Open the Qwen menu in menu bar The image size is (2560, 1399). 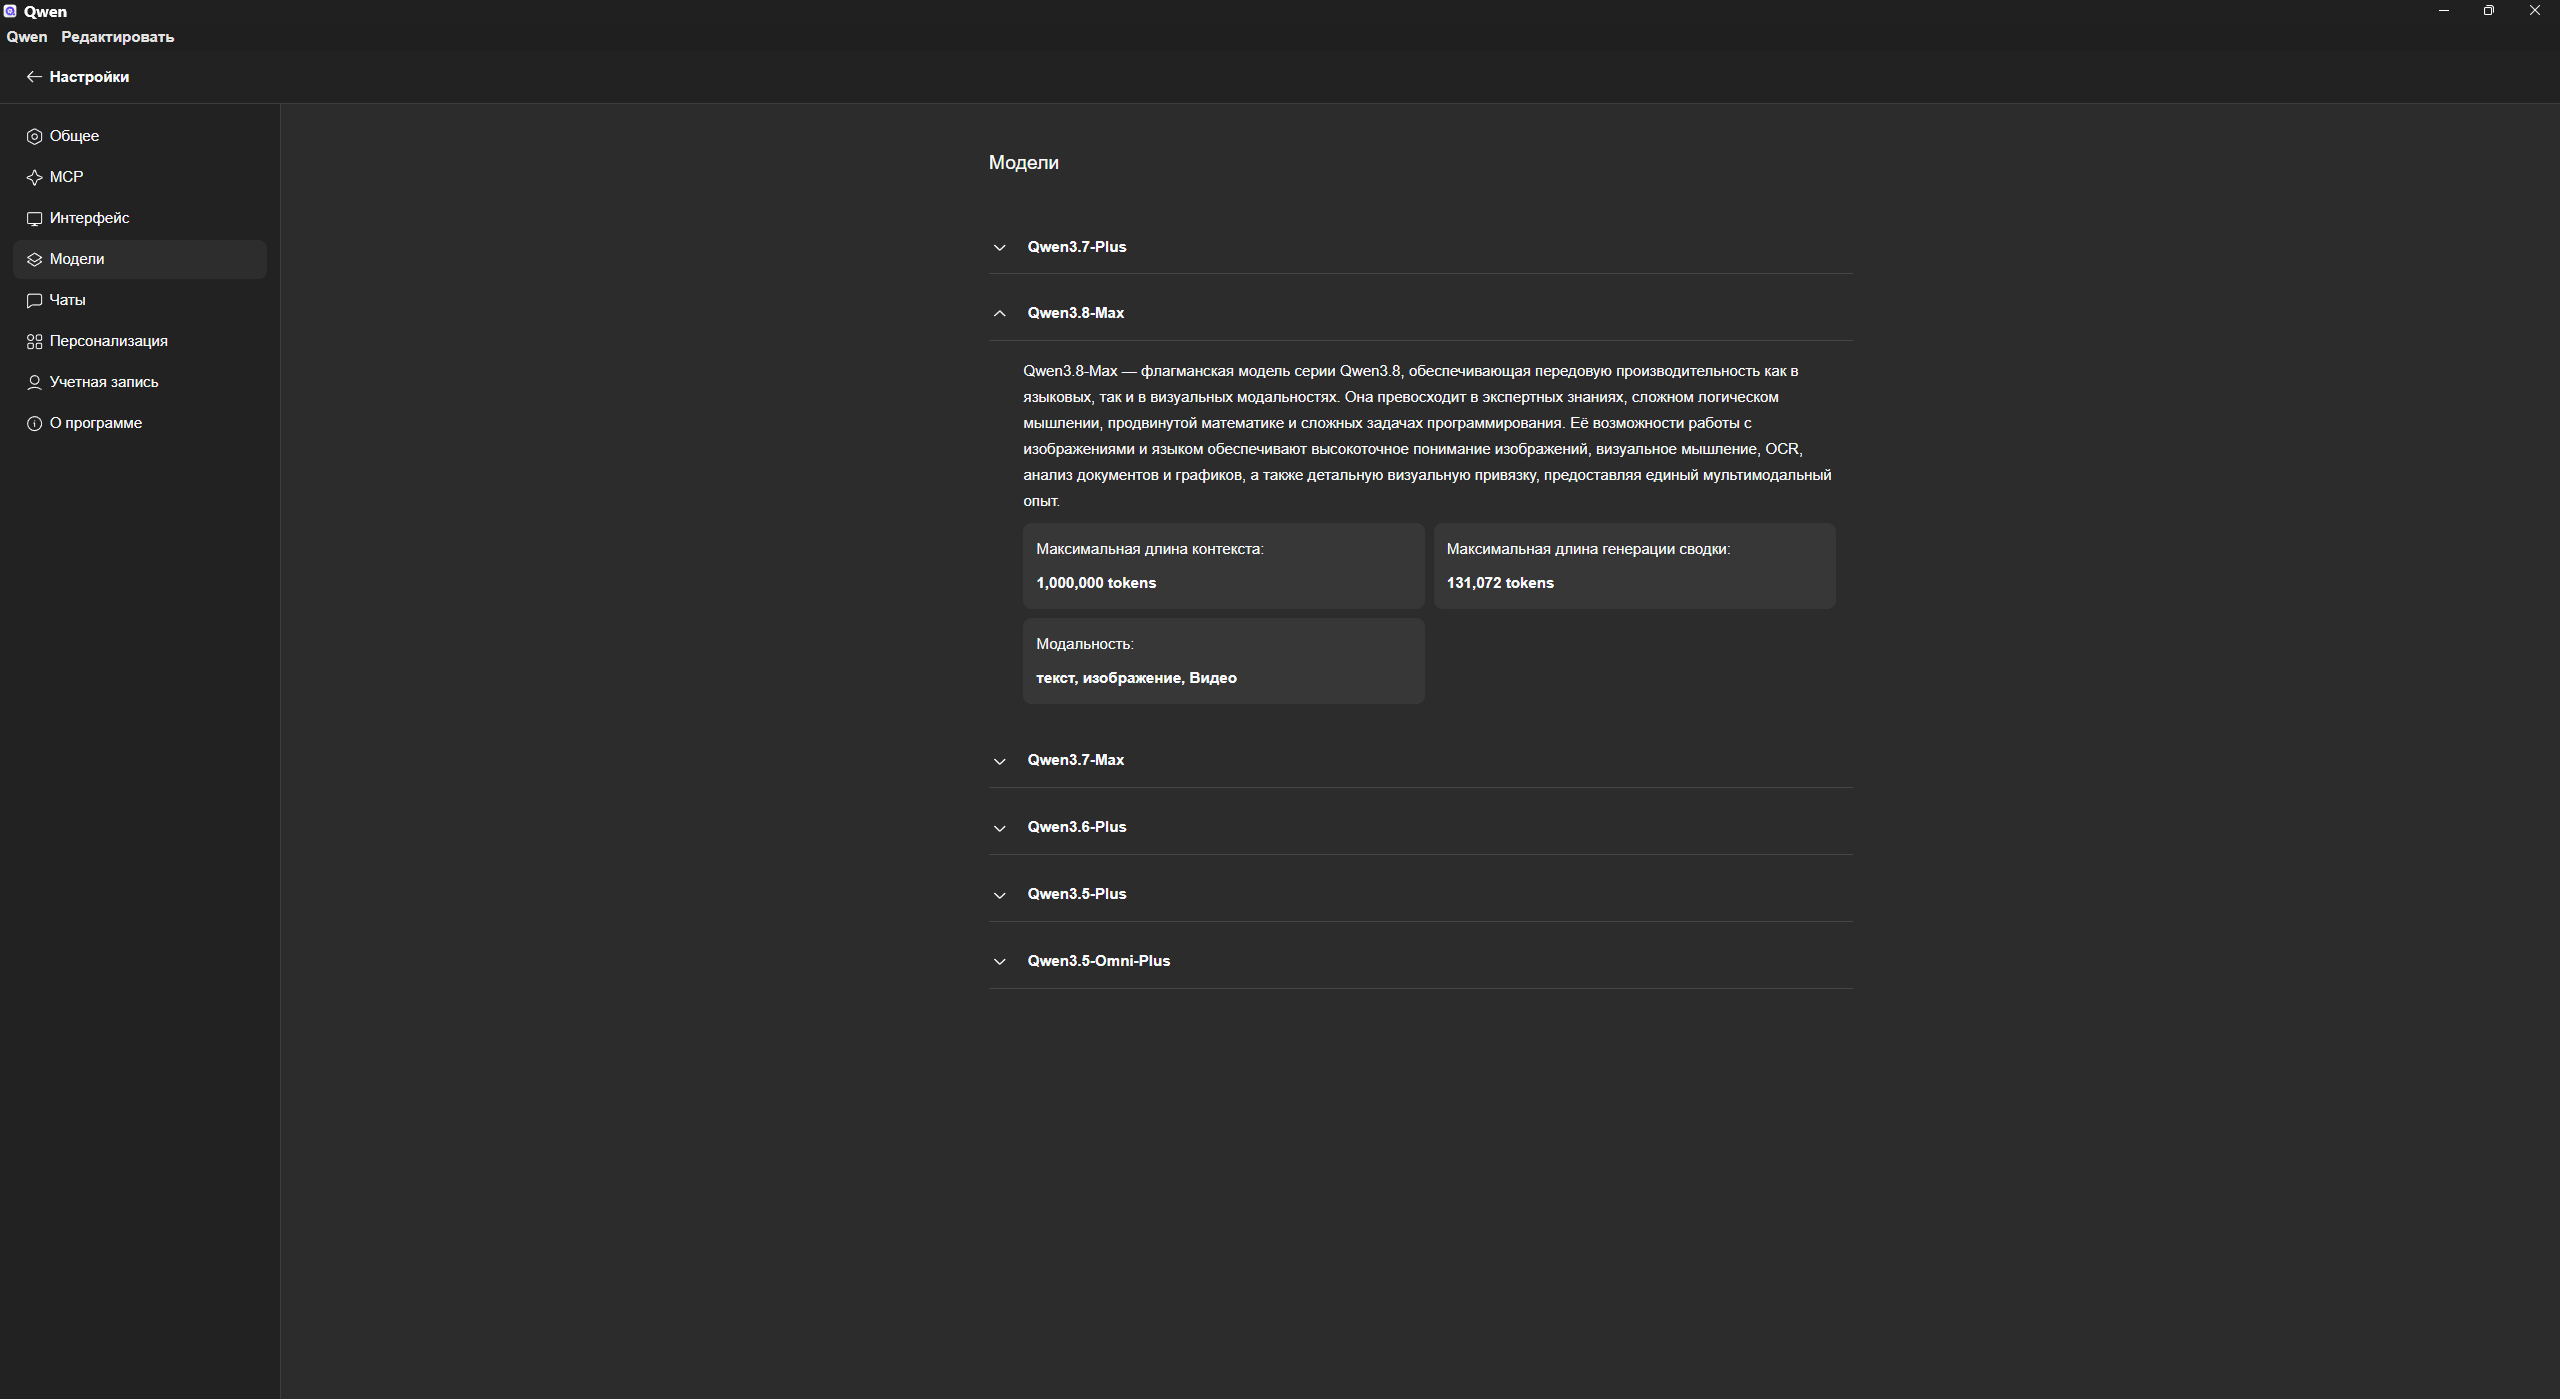click(27, 37)
